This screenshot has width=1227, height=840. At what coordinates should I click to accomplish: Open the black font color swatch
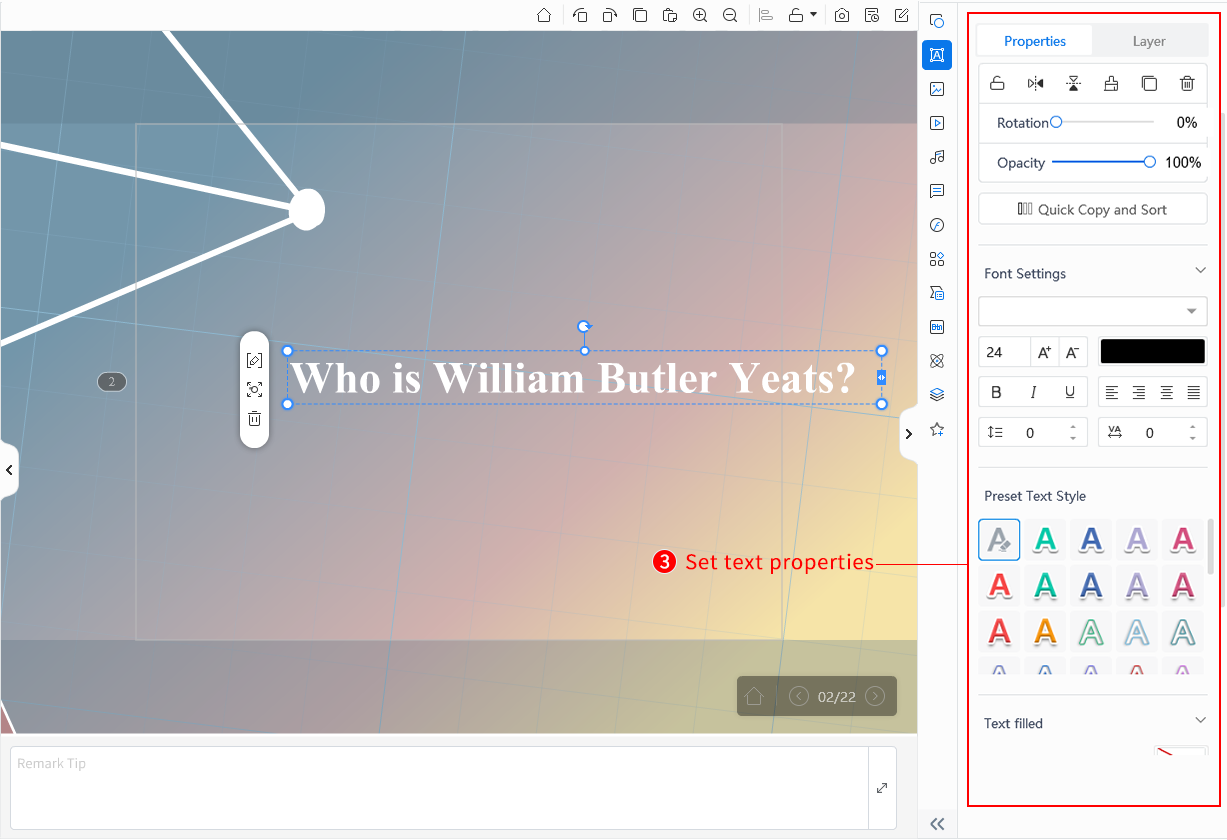(1152, 351)
